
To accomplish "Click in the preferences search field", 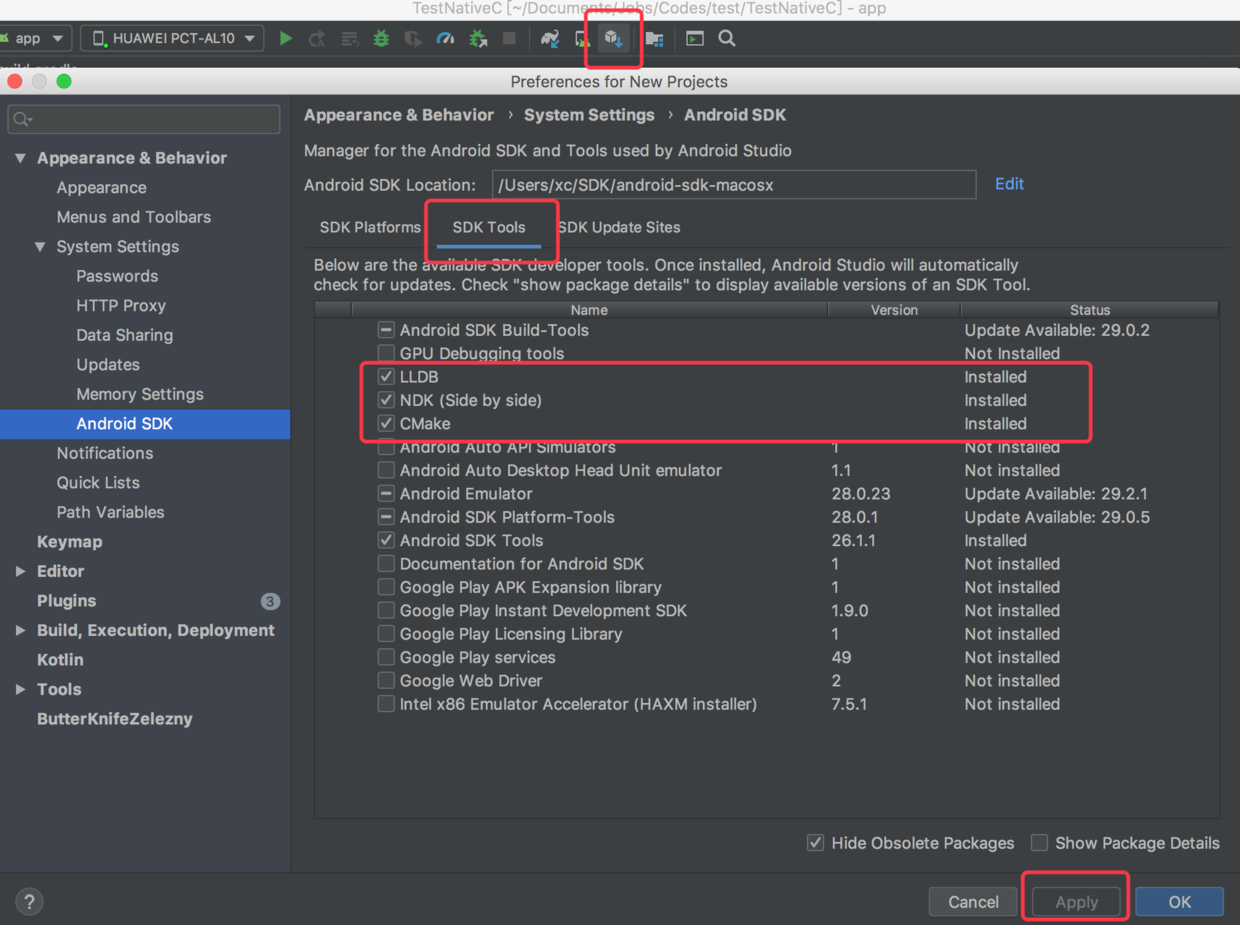I will (144, 119).
